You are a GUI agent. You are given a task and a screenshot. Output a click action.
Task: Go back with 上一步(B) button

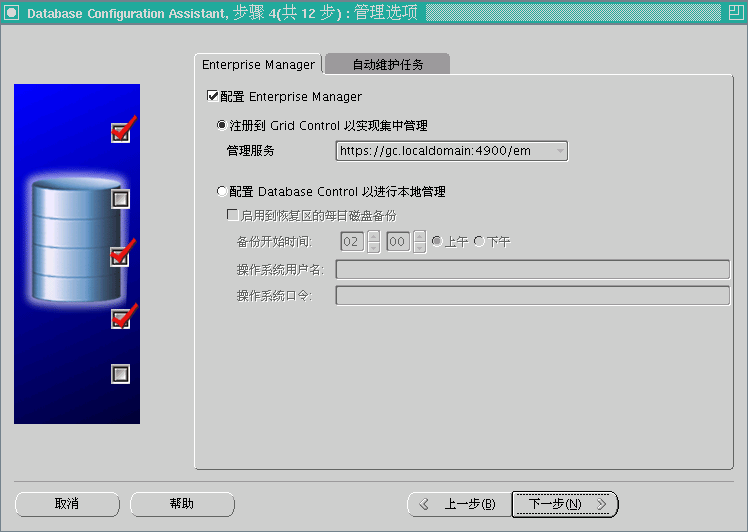(x=459, y=504)
